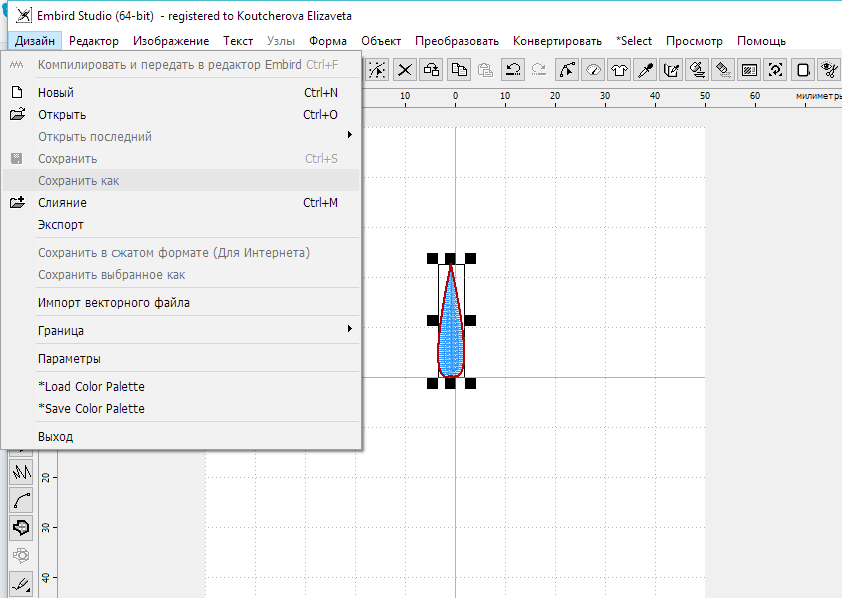The height and width of the screenshot is (598, 842).
Task: Choose '*Load Color Palette'
Action: pyautogui.click(x=181, y=386)
